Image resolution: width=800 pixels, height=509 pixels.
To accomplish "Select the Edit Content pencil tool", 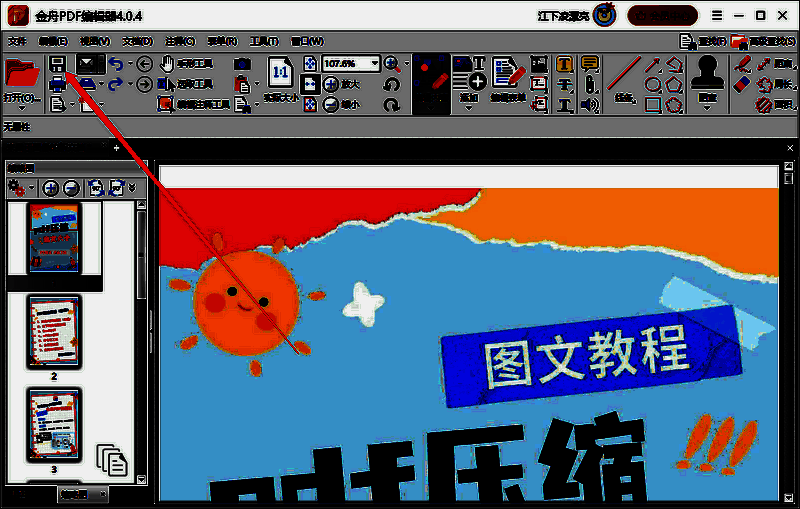I will (432, 84).
